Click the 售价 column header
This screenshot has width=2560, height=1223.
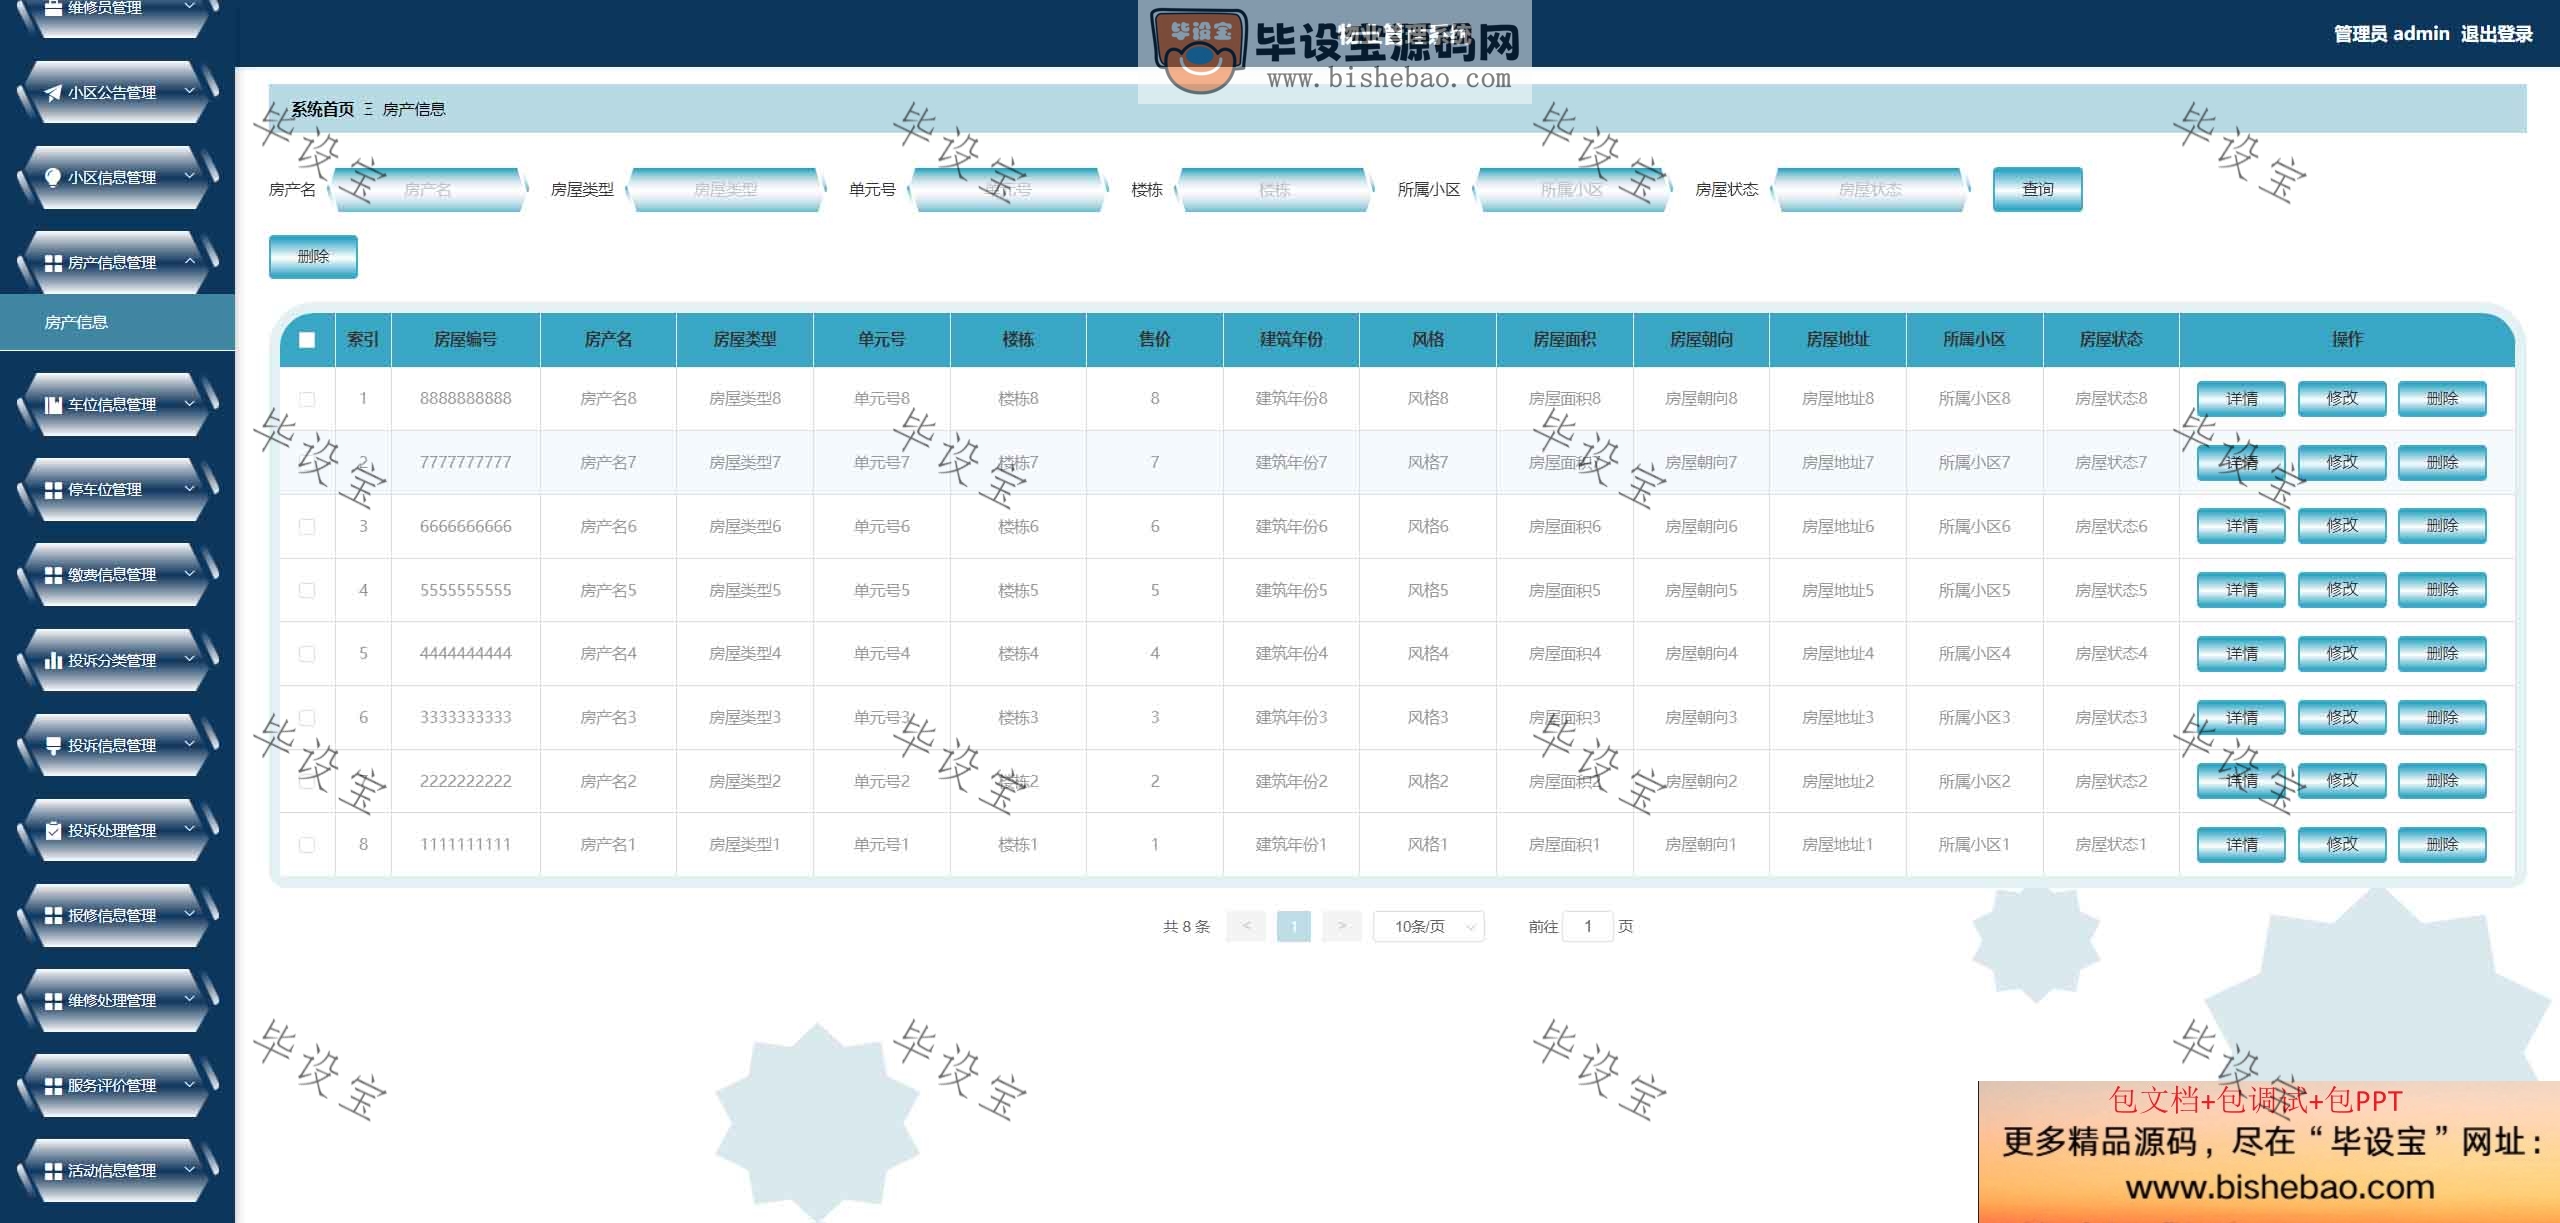(x=1154, y=340)
